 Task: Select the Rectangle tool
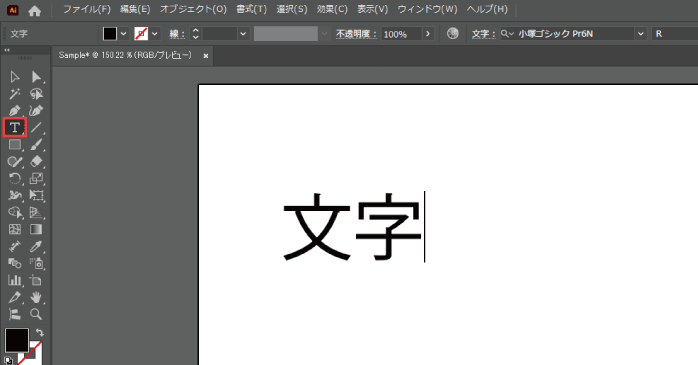15,145
